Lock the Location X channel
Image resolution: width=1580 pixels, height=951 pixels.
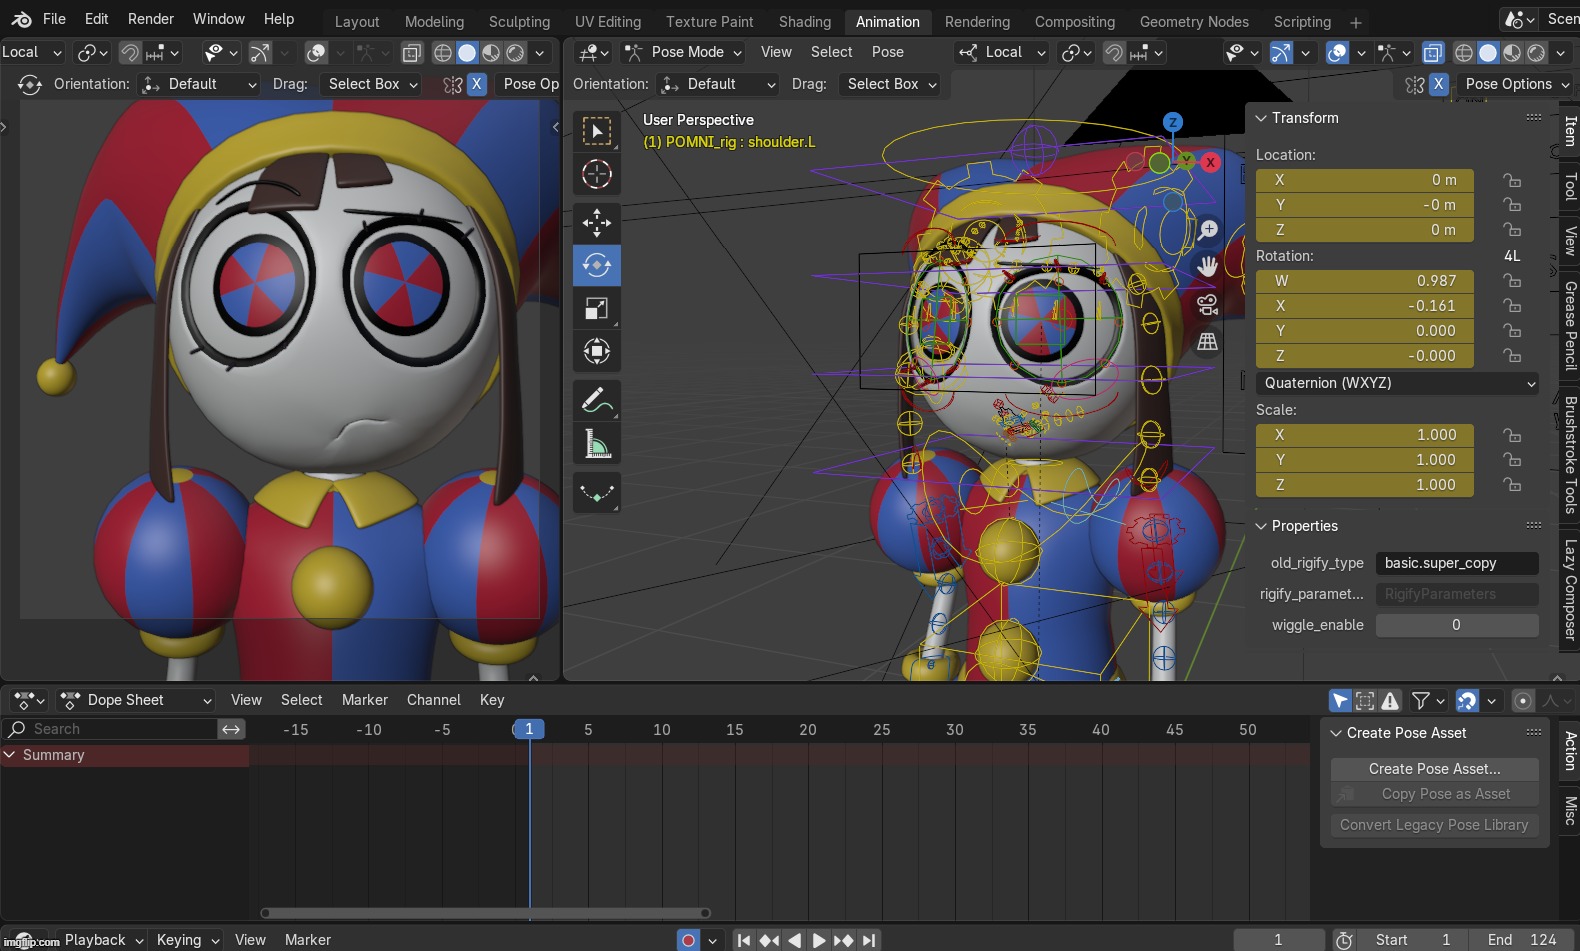click(1512, 180)
